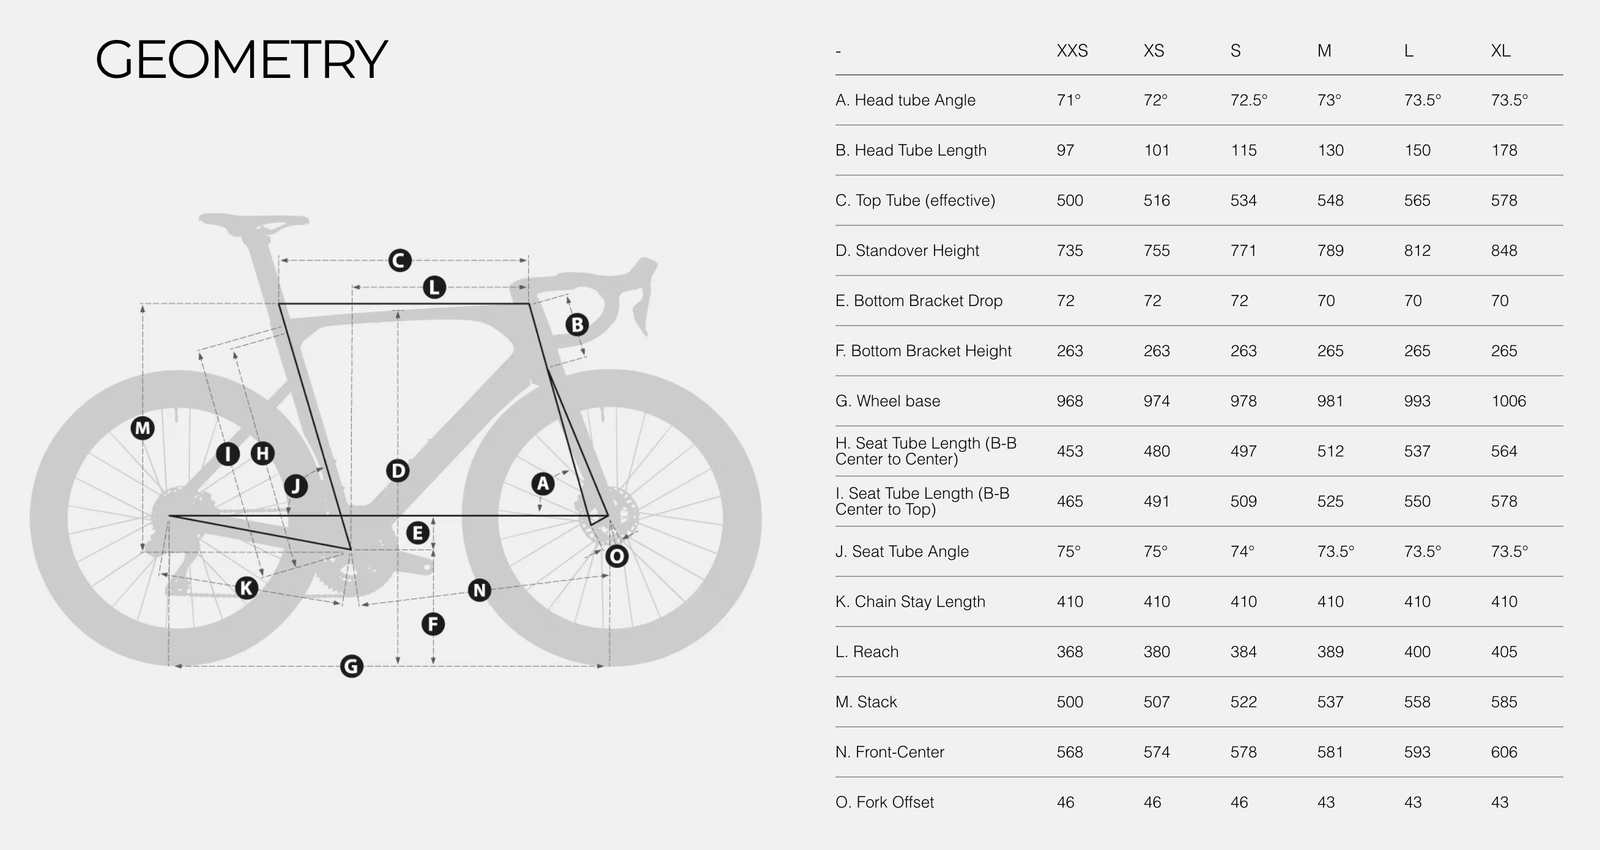Click the circled L reach marker
This screenshot has height=850, width=1600.
pos(433,287)
